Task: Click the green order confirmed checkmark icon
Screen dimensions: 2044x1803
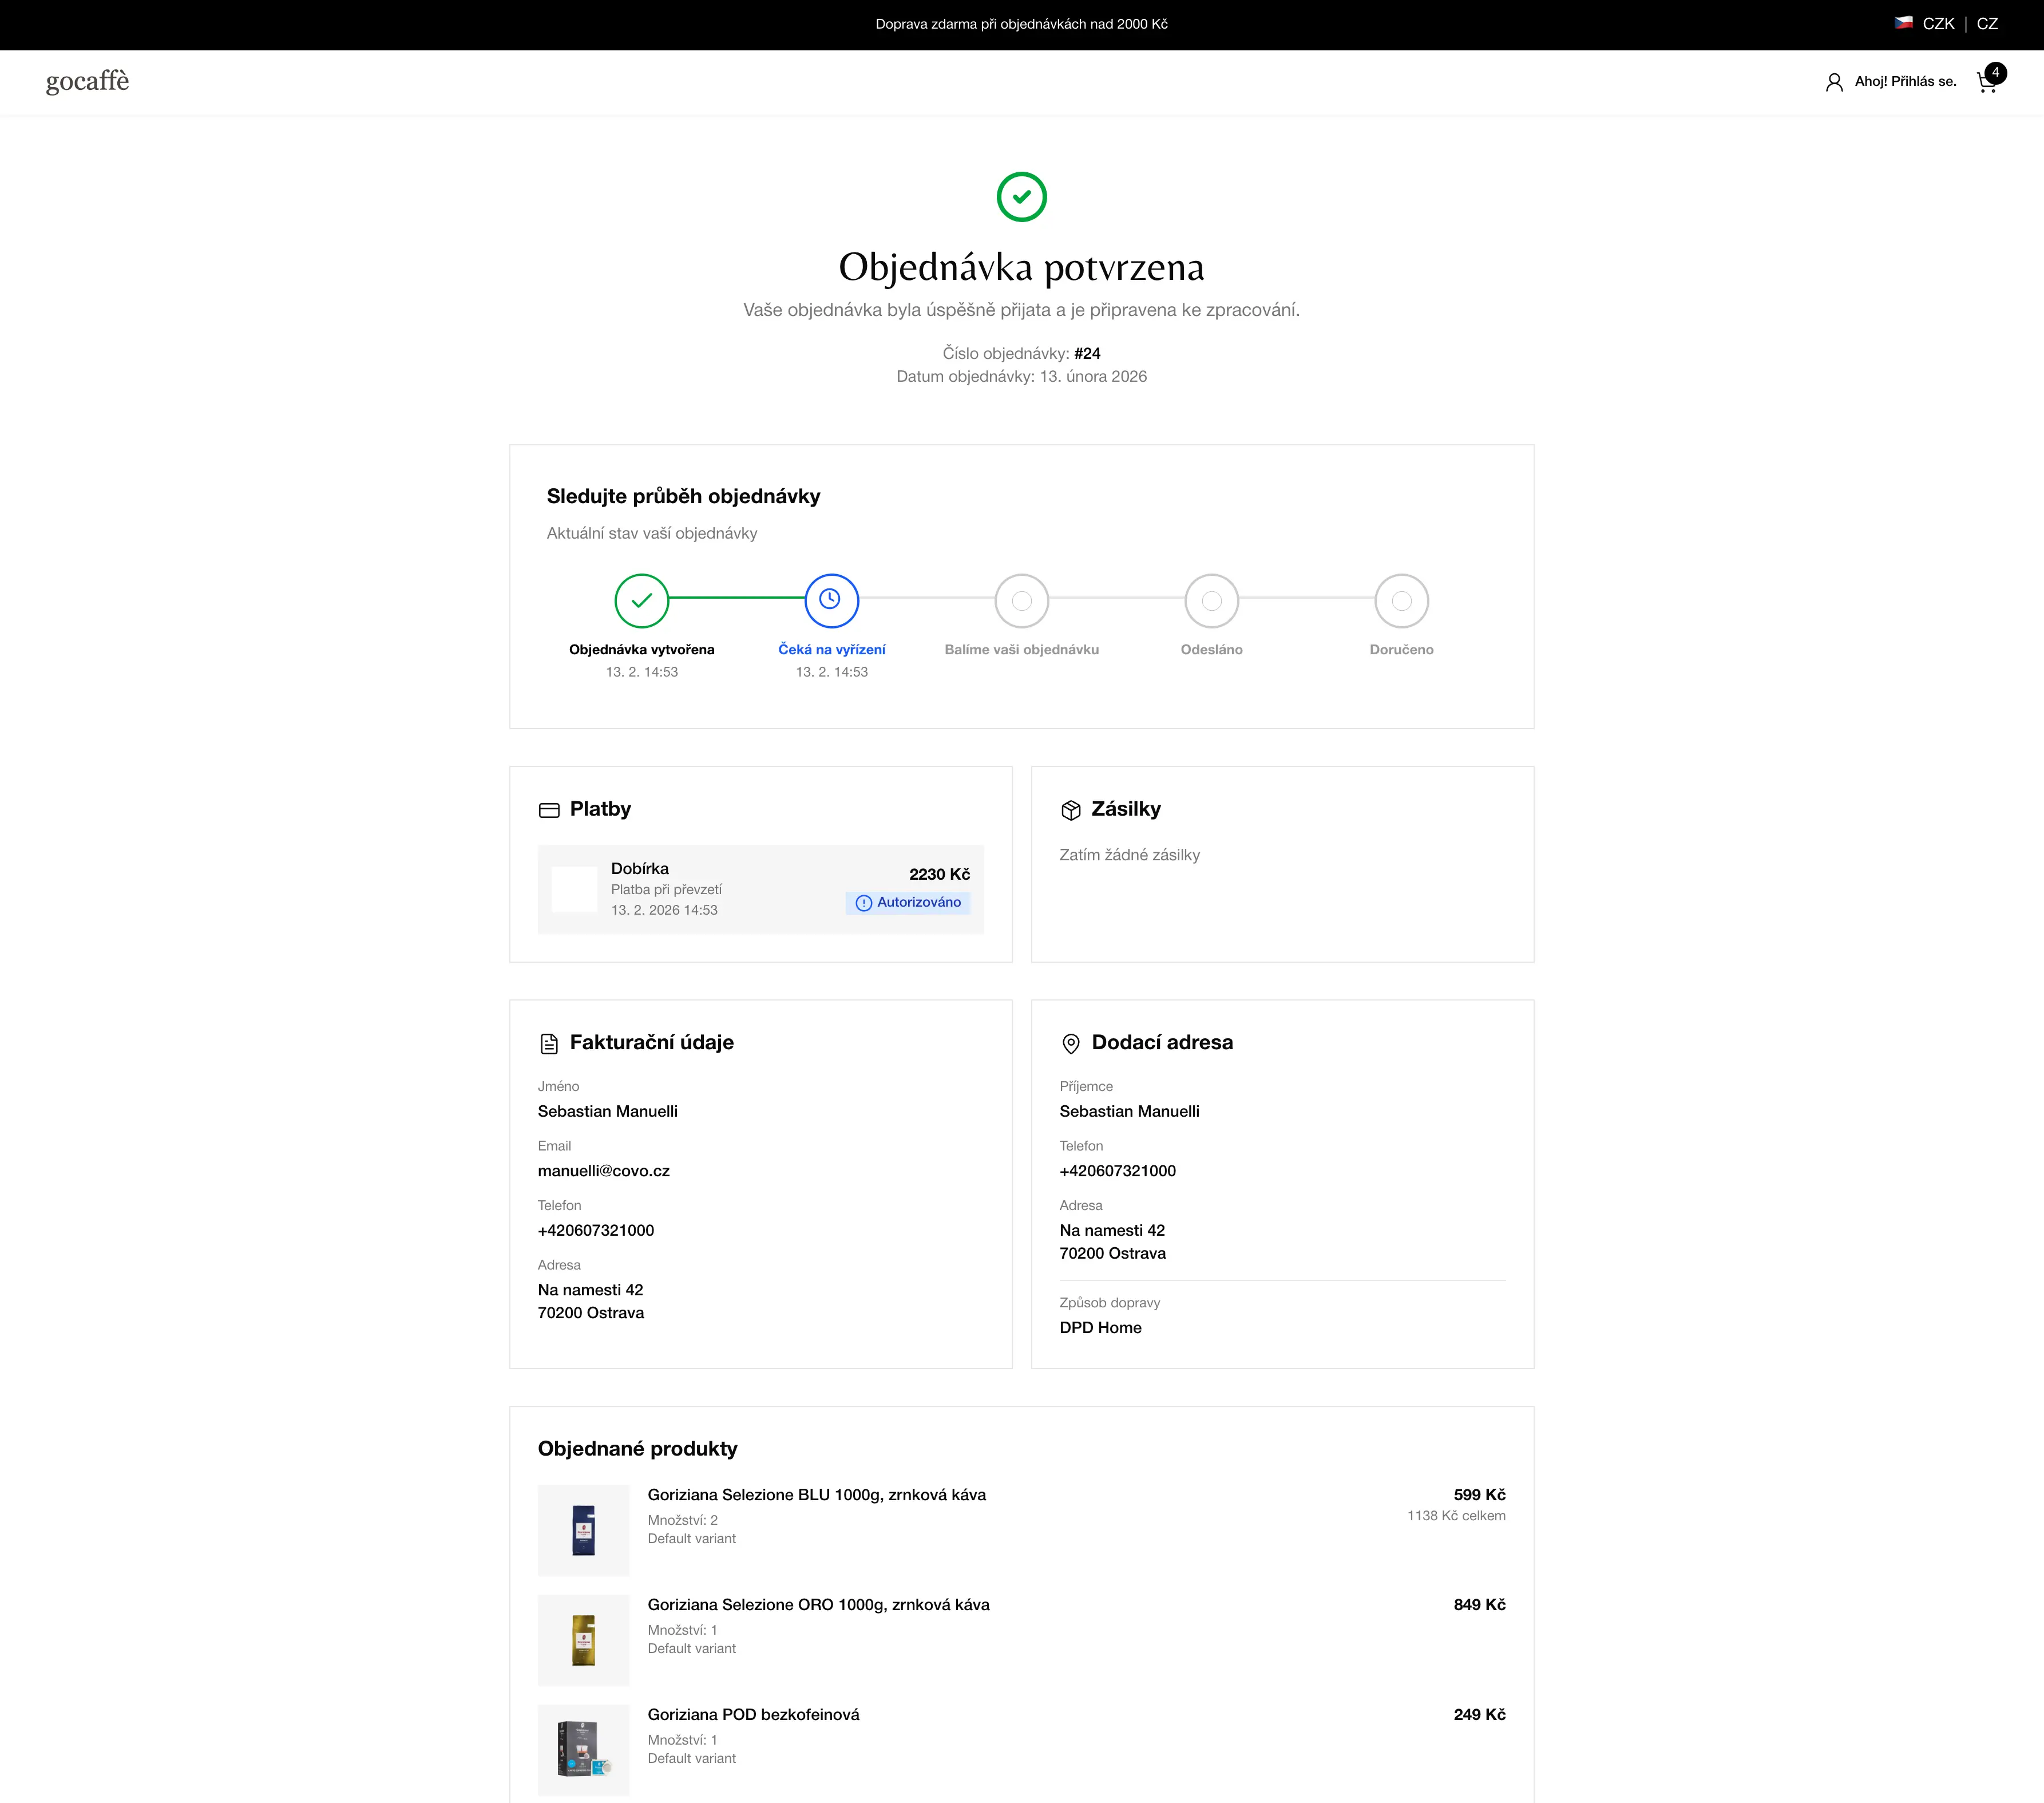Action: pyautogui.click(x=1021, y=197)
